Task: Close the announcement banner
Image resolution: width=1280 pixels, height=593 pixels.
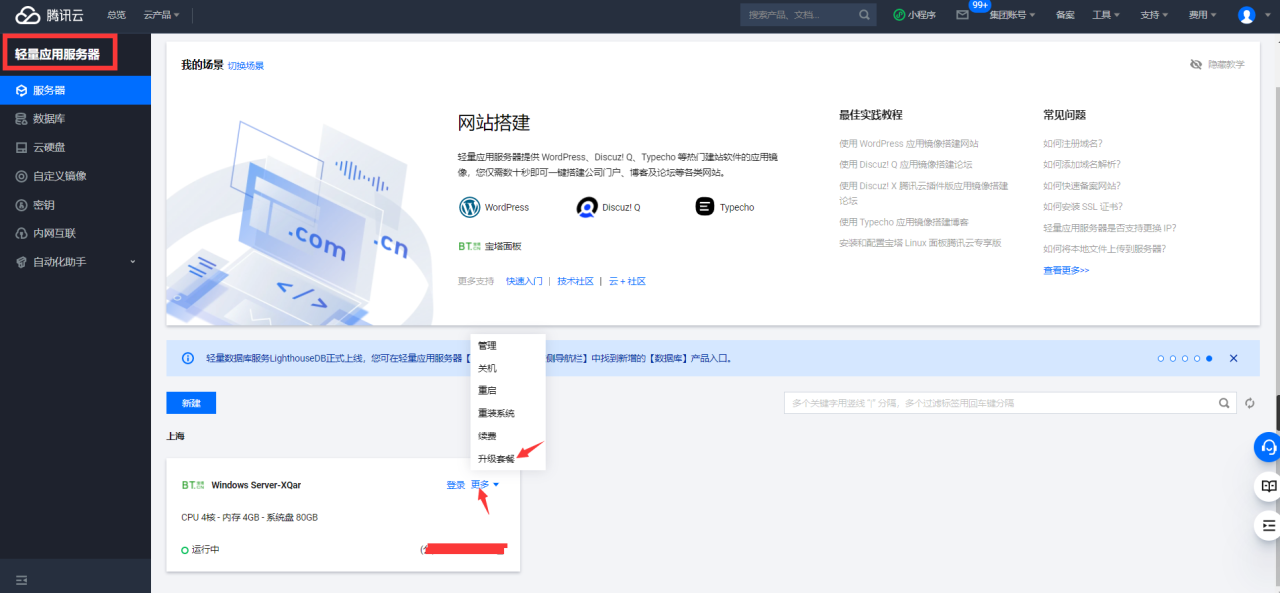Action: point(1233,358)
